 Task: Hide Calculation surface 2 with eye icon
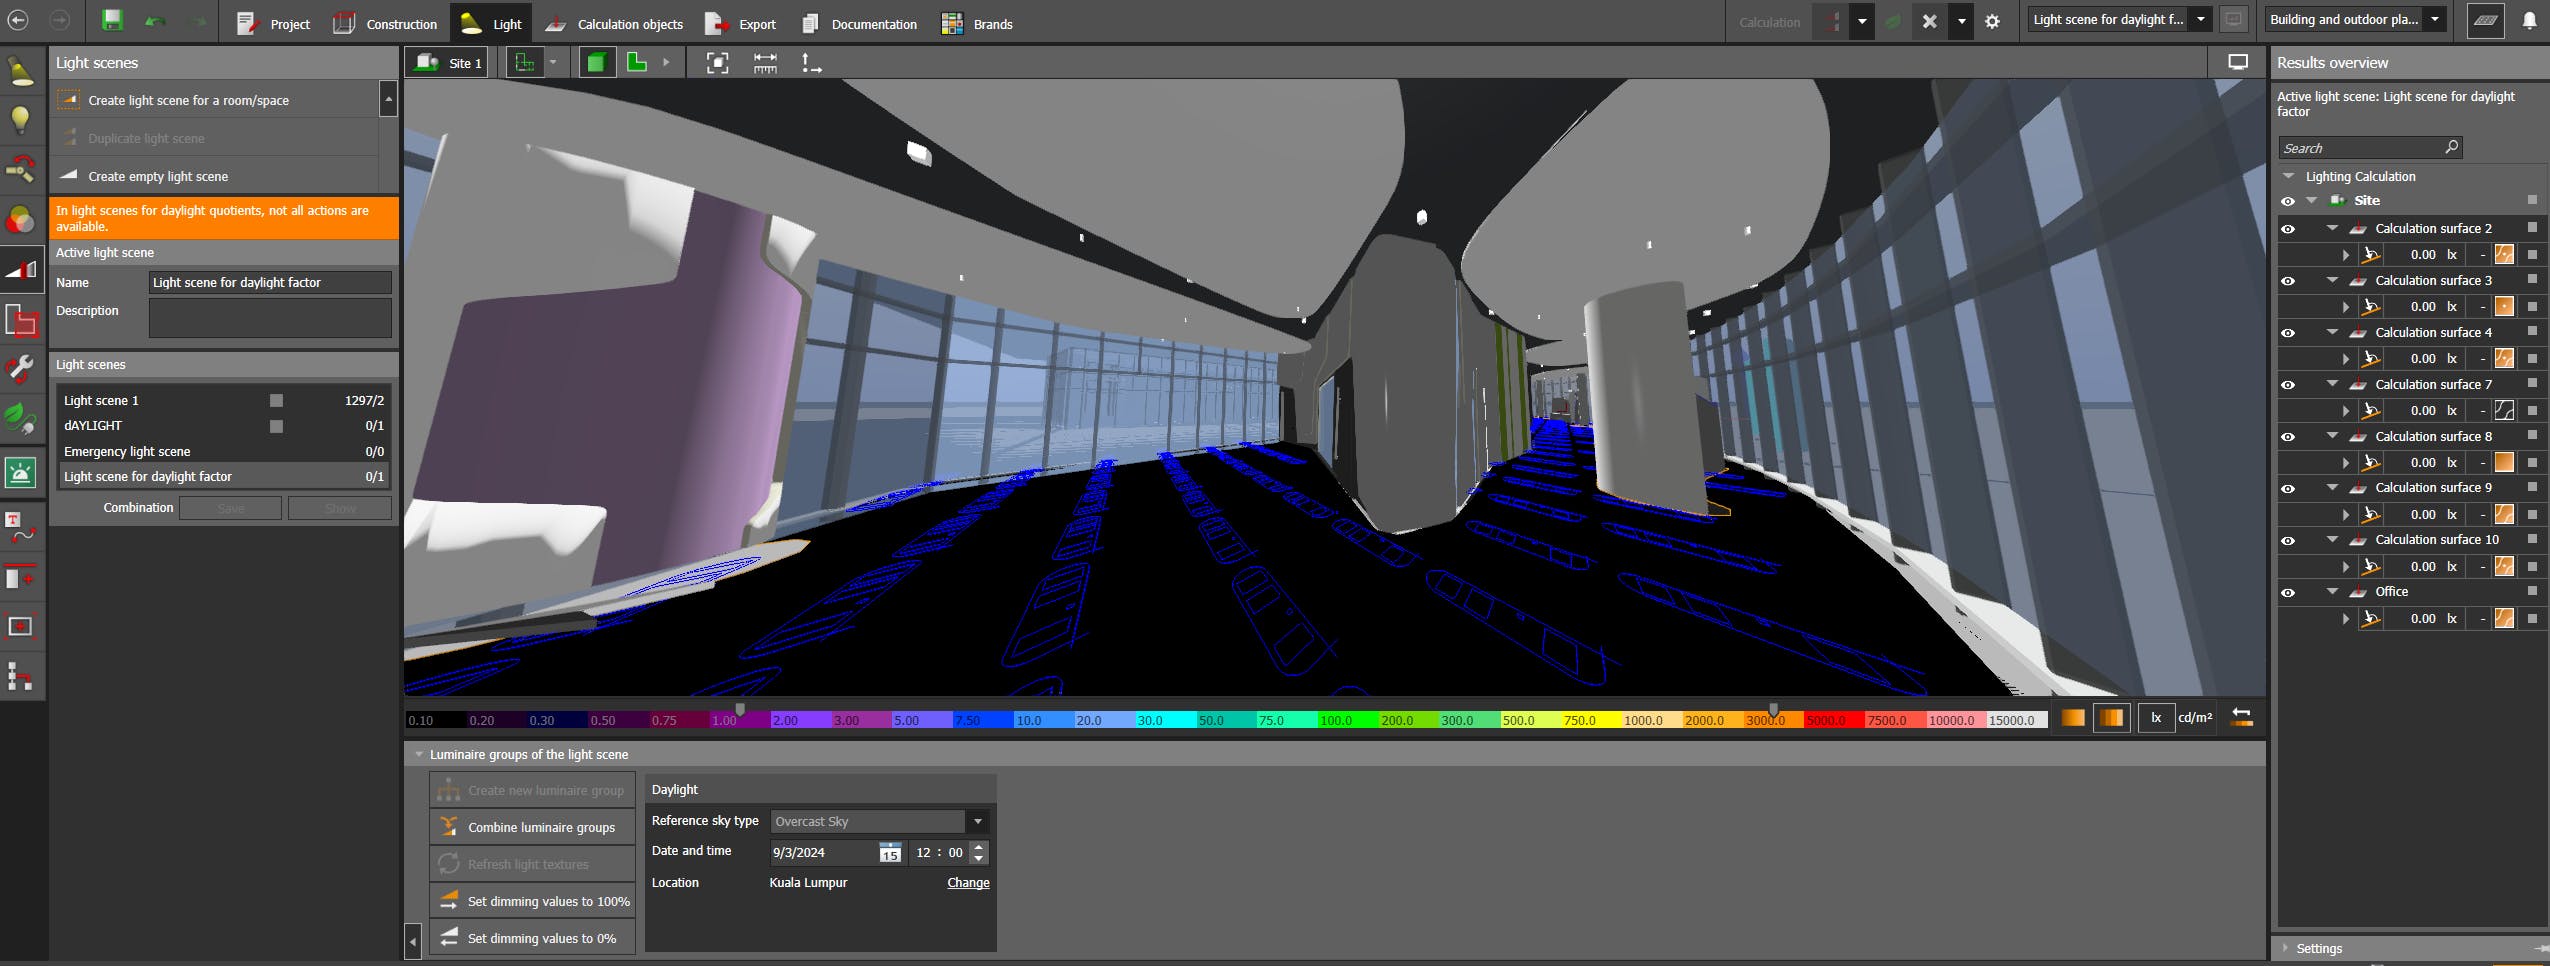coord(2288,229)
